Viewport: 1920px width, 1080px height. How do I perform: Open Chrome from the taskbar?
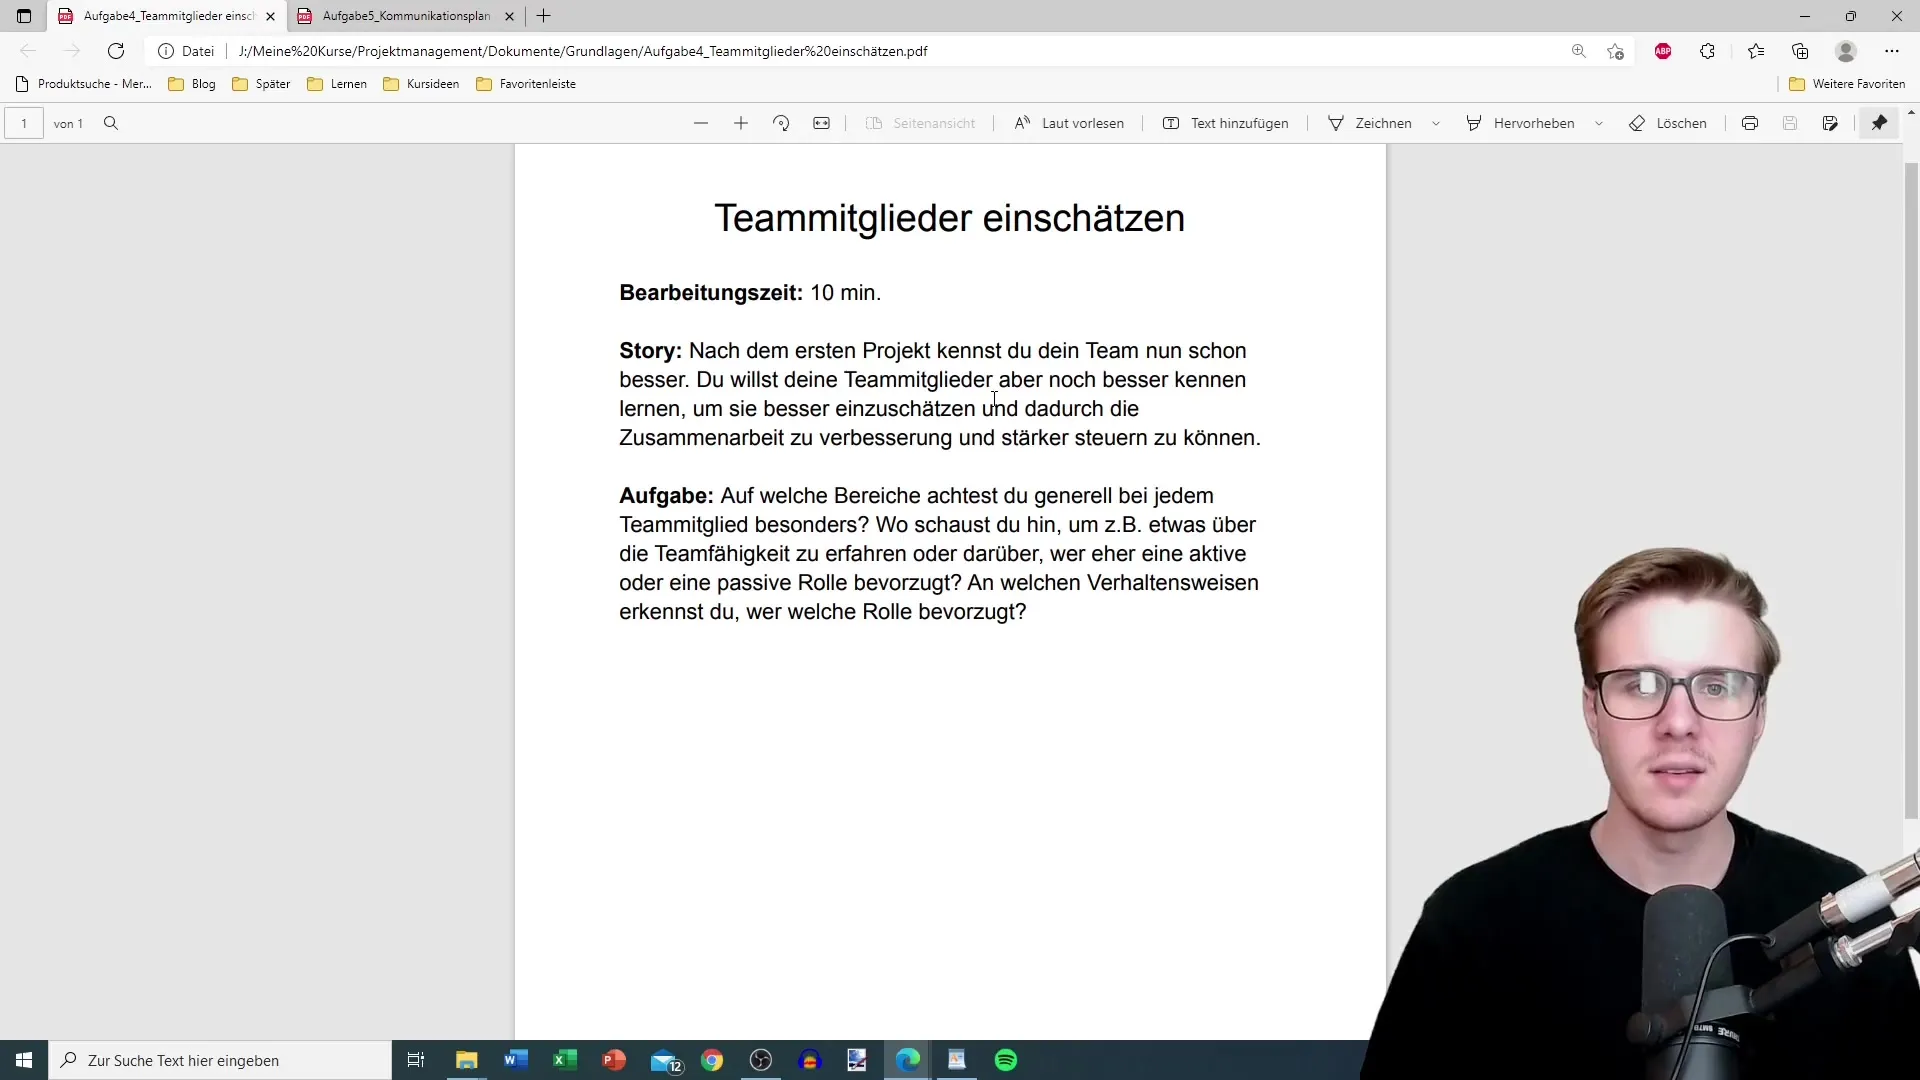pyautogui.click(x=712, y=1060)
